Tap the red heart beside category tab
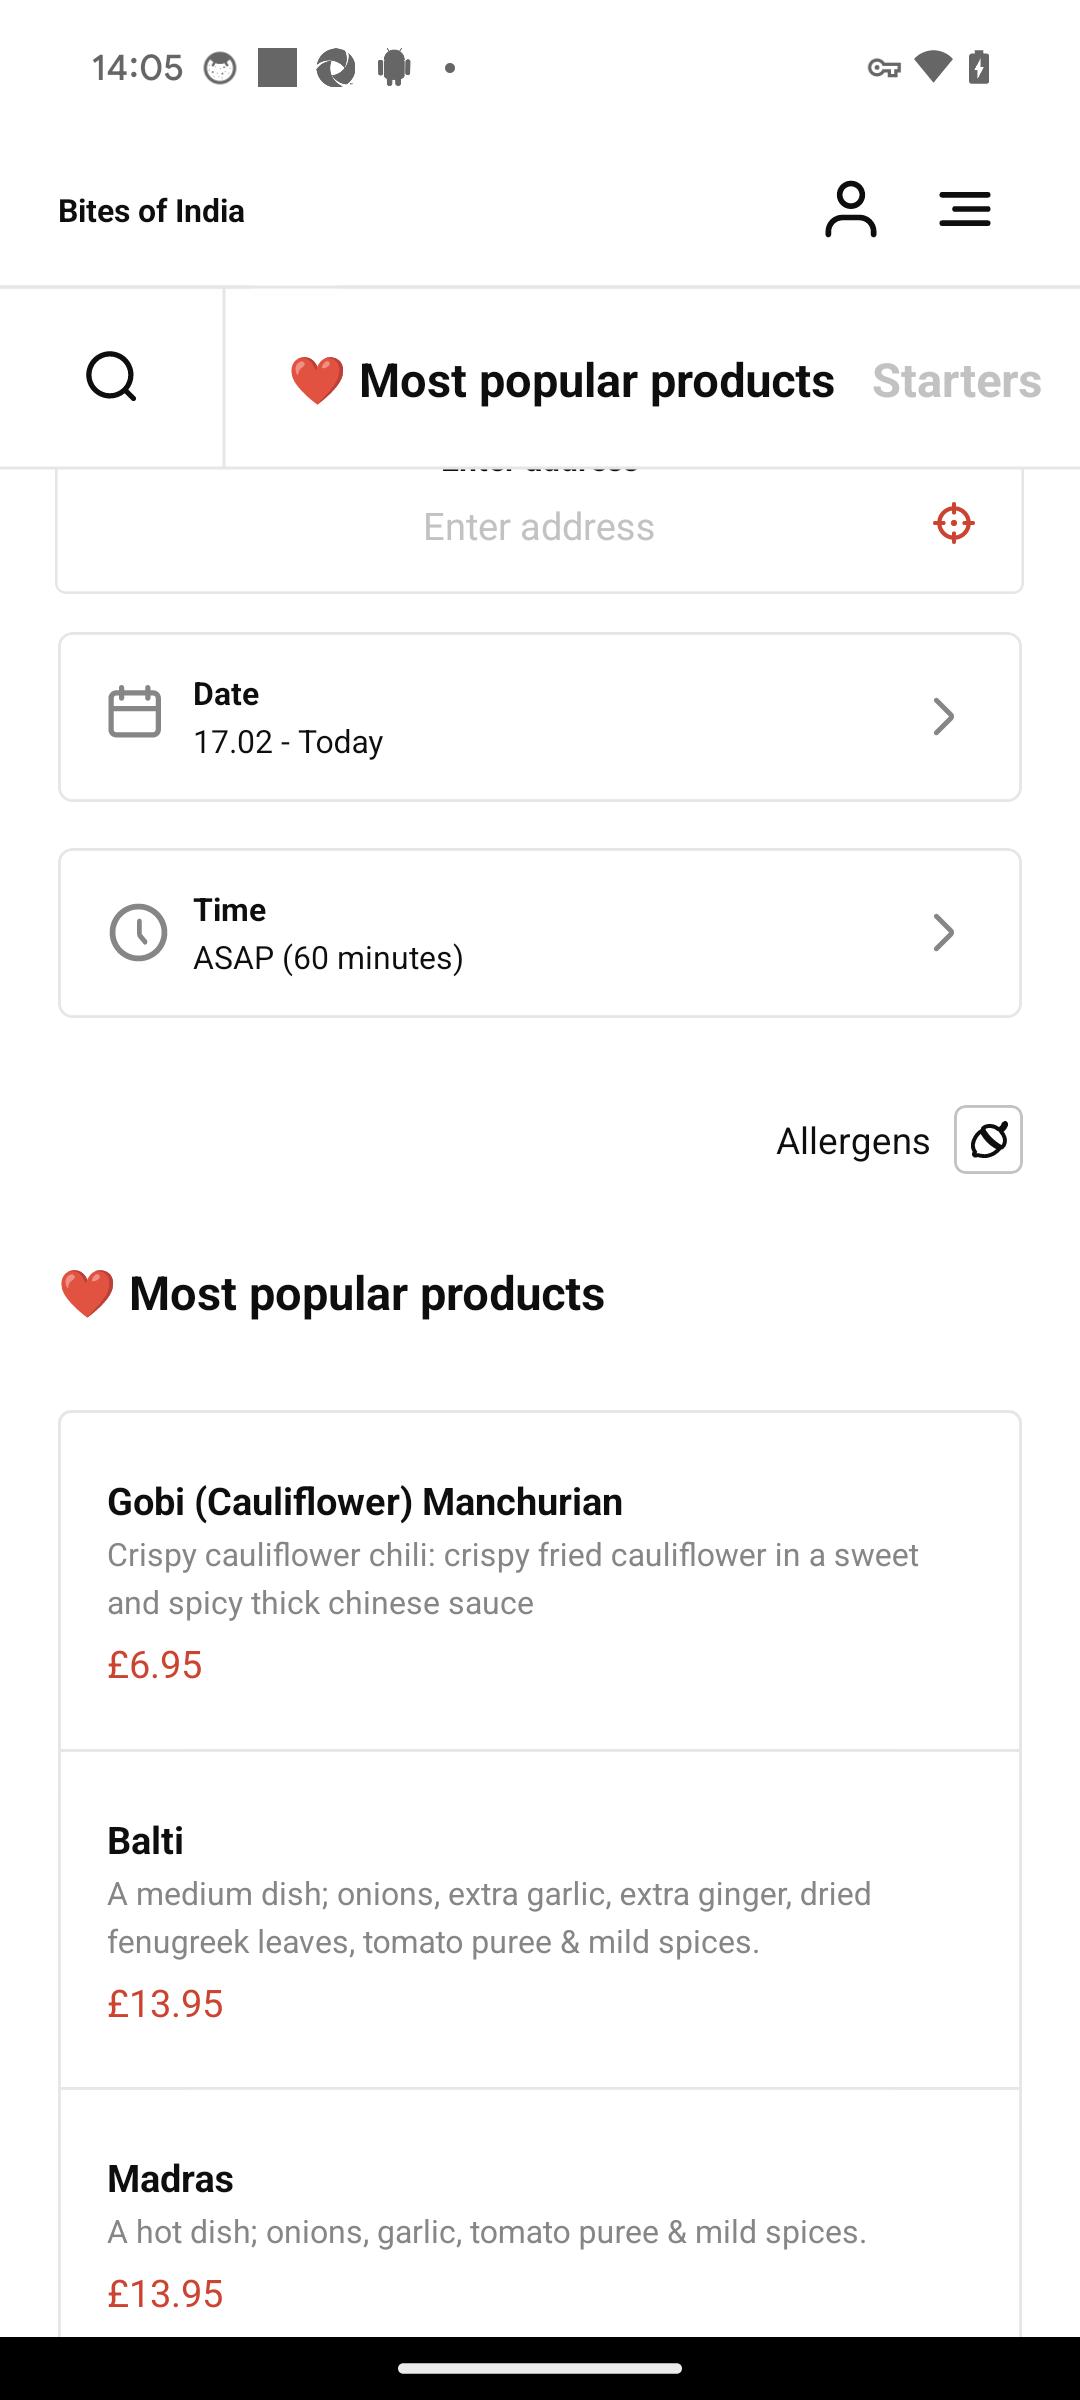Image resolution: width=1080 pixels, height=2400 pixels. pyautogui.click(x=317, y=381)
